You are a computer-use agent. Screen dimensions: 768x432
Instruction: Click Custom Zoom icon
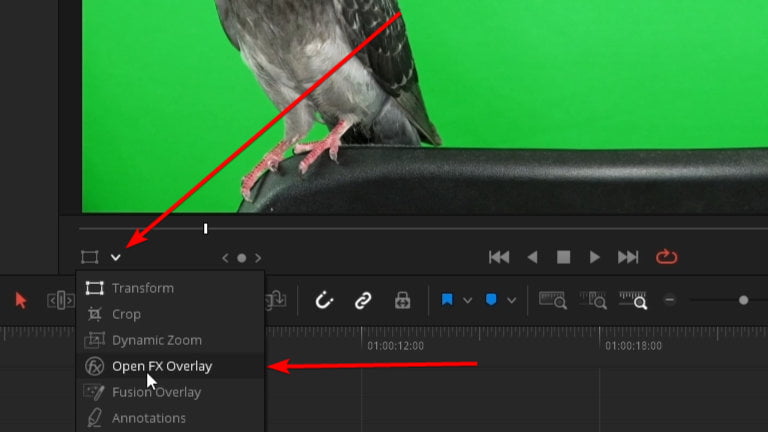coord(633,300)
